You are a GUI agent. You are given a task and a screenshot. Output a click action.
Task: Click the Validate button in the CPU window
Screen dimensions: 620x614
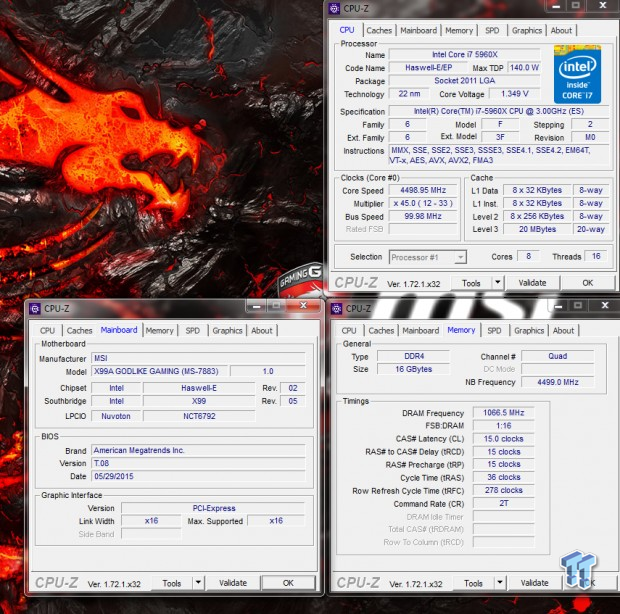pyautogui.click(x=532, y=283)
